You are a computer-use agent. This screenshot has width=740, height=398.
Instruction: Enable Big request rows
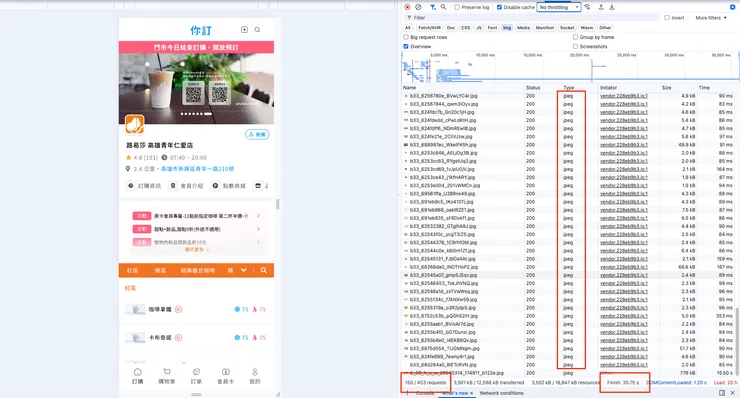pyautogui.click(x=406, y=37)
